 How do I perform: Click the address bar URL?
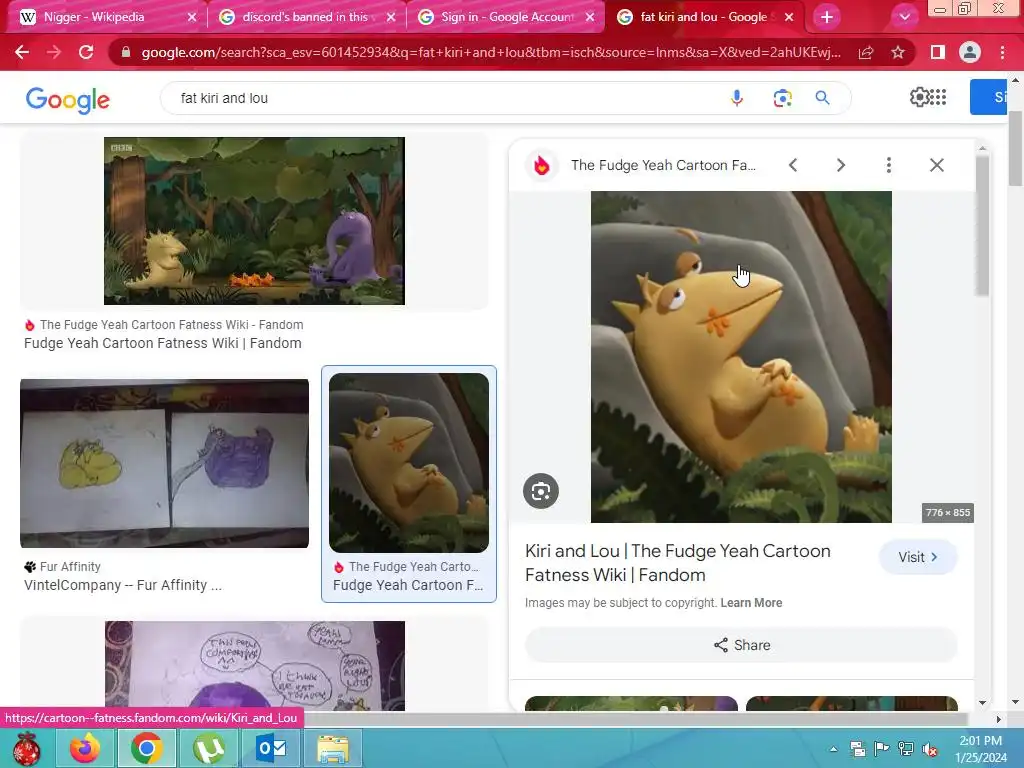491,52
